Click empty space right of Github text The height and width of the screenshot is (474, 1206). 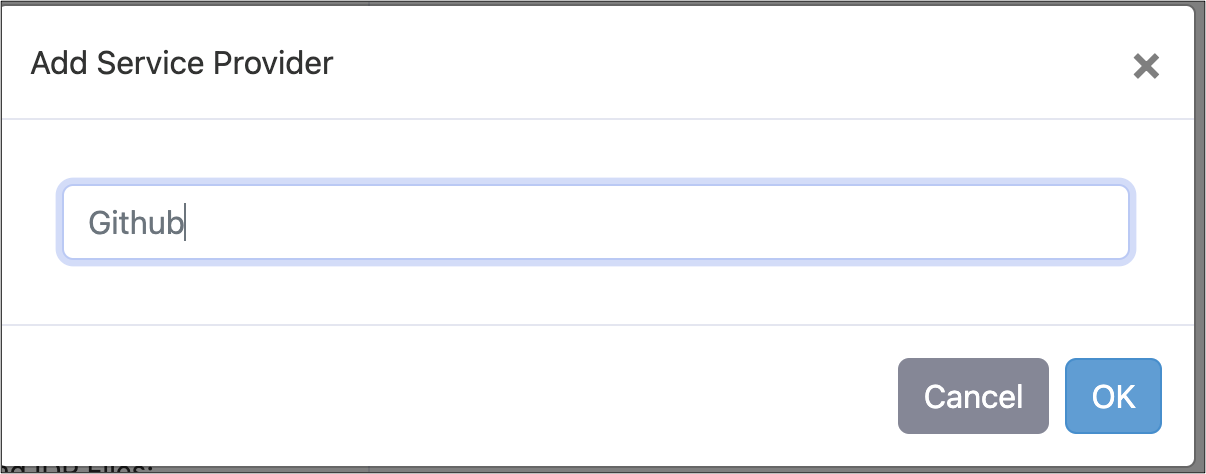[650, 222]
